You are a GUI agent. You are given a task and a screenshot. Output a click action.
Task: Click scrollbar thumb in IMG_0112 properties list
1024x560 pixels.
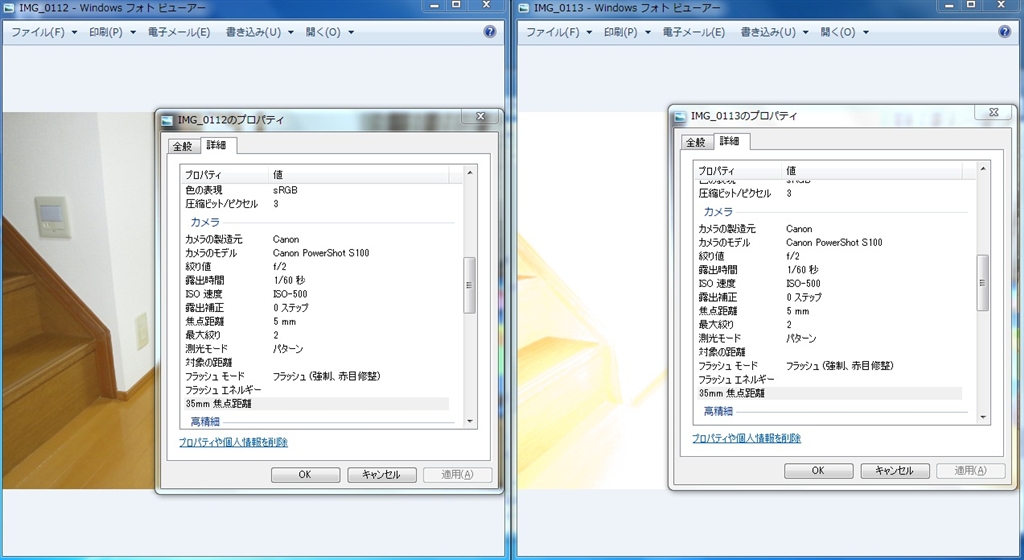[469, 285]
